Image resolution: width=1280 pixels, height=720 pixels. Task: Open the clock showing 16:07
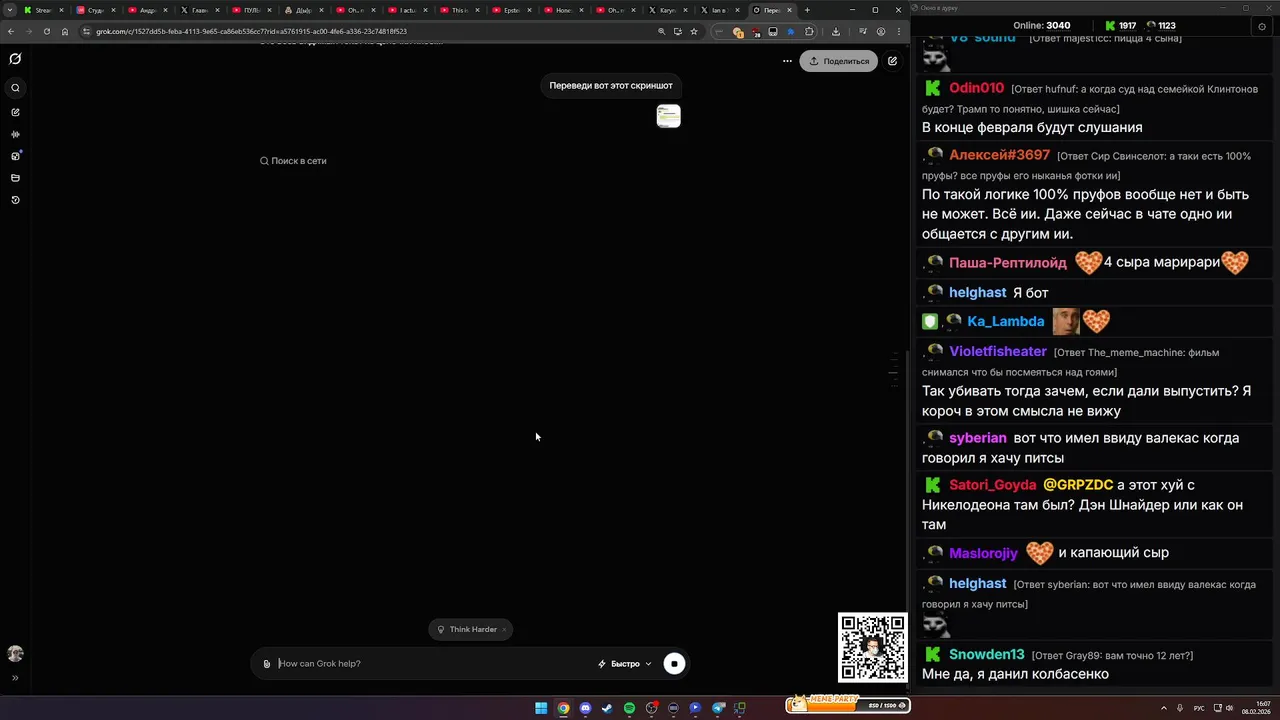1256,708
